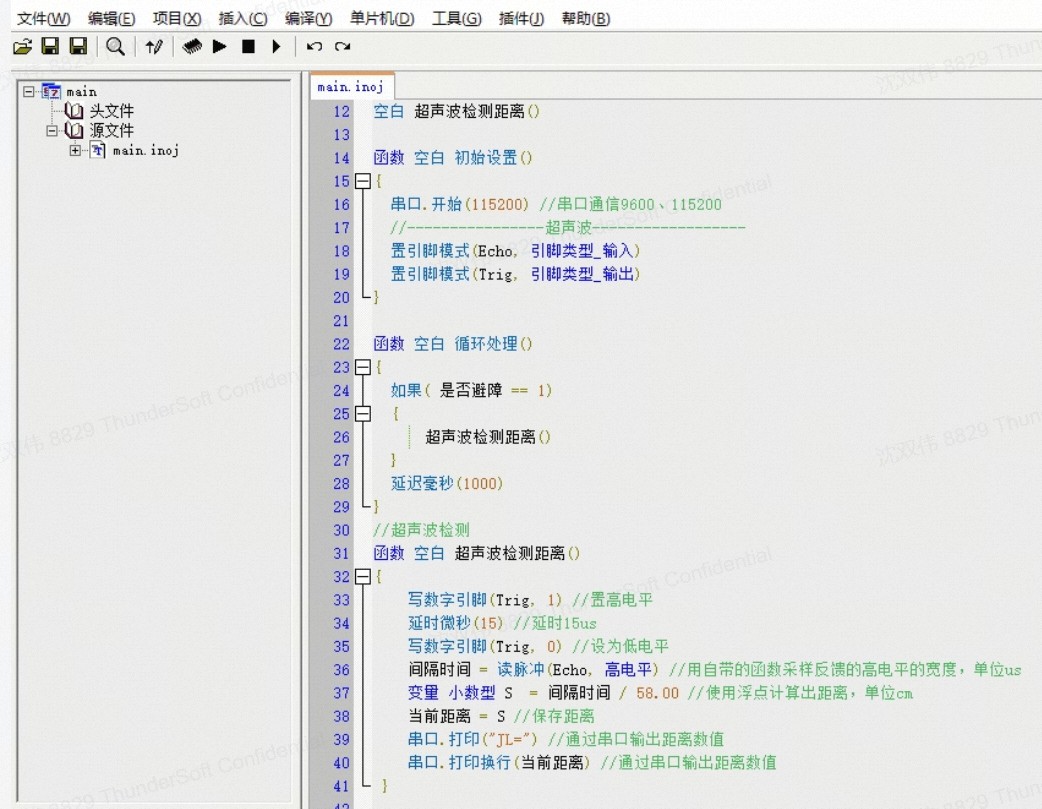
Task: Click the 置引脚模式(Echo line of code
Action: point(515,251)
